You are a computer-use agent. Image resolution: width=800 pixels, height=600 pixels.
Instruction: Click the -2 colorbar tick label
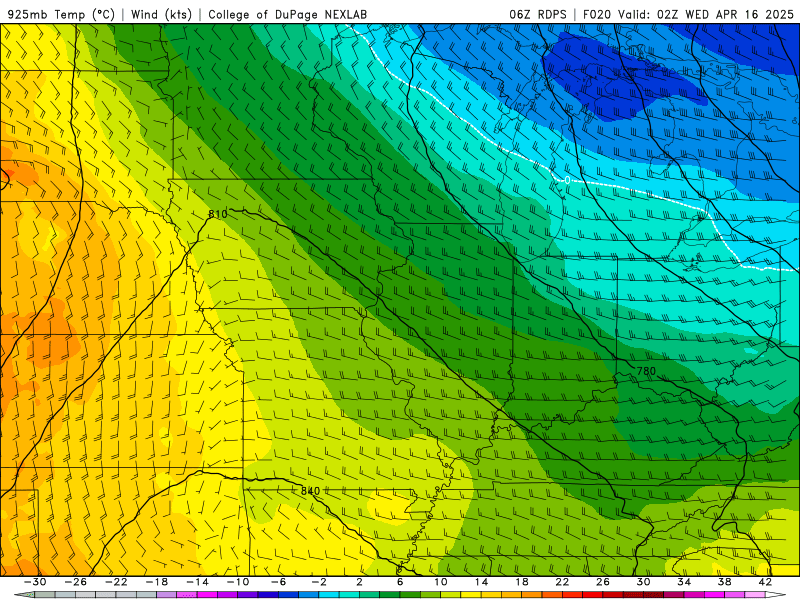click(x=319, y=582)
